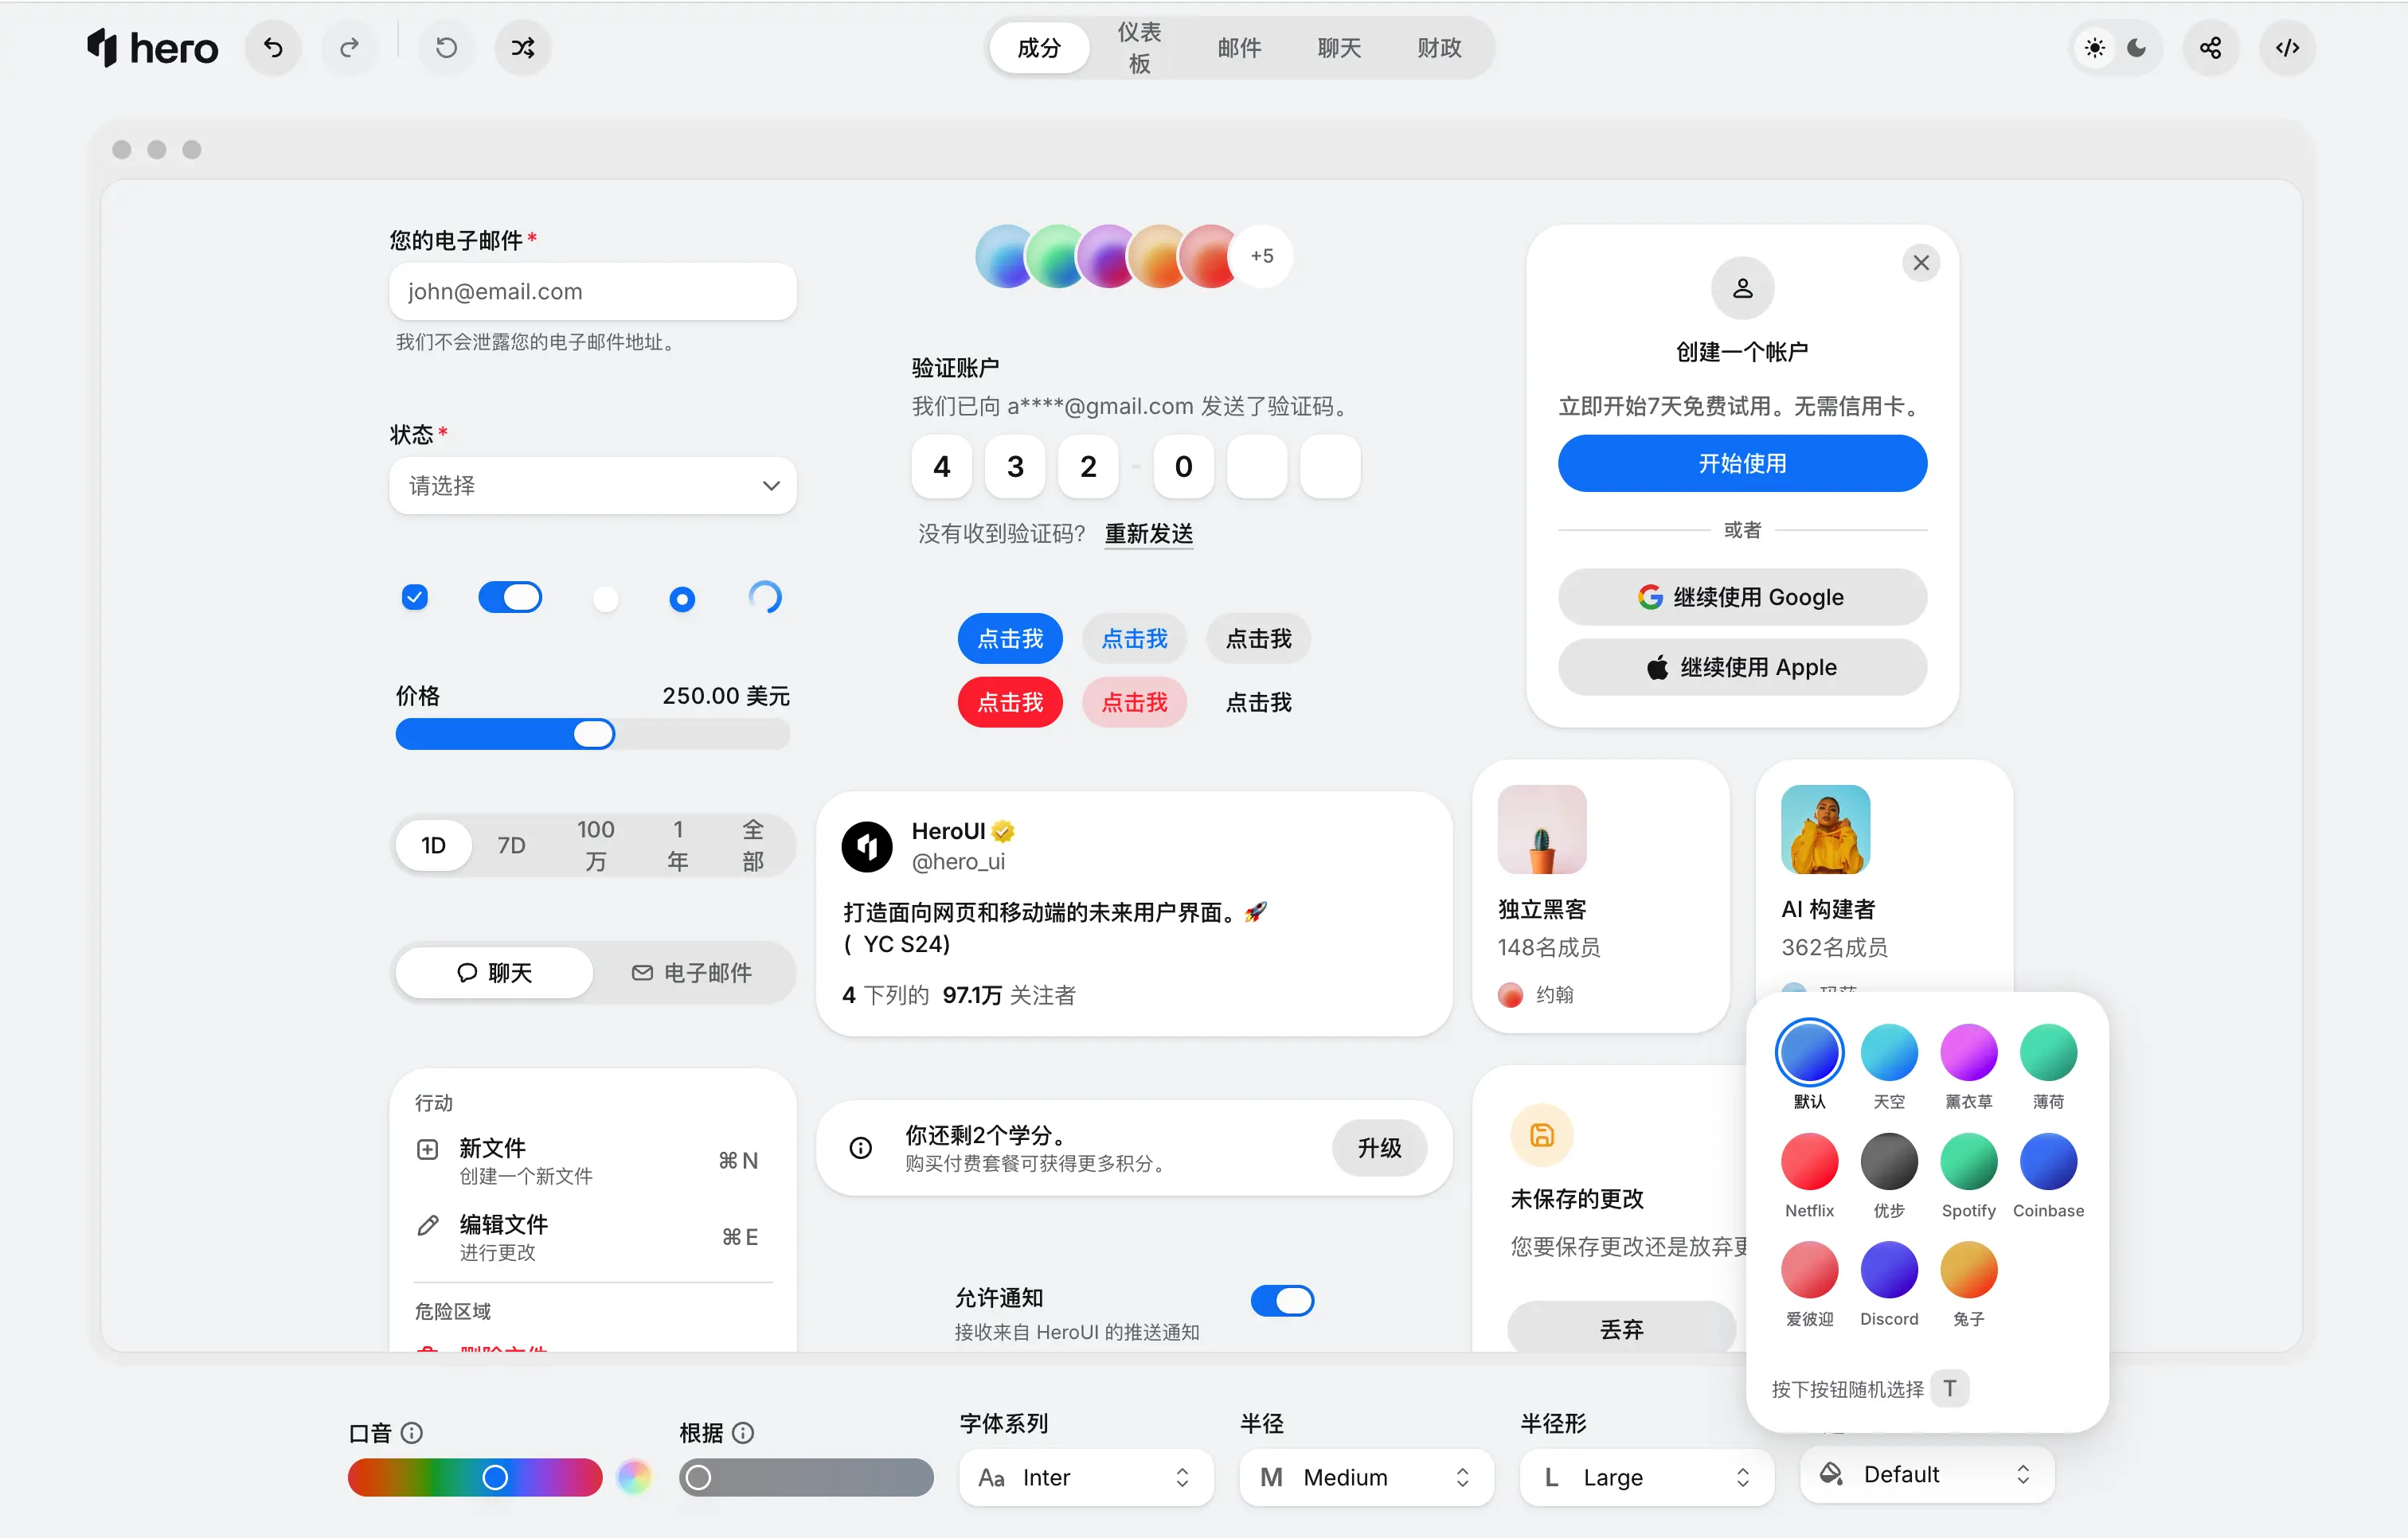Select the 7D time range segment

511,845
